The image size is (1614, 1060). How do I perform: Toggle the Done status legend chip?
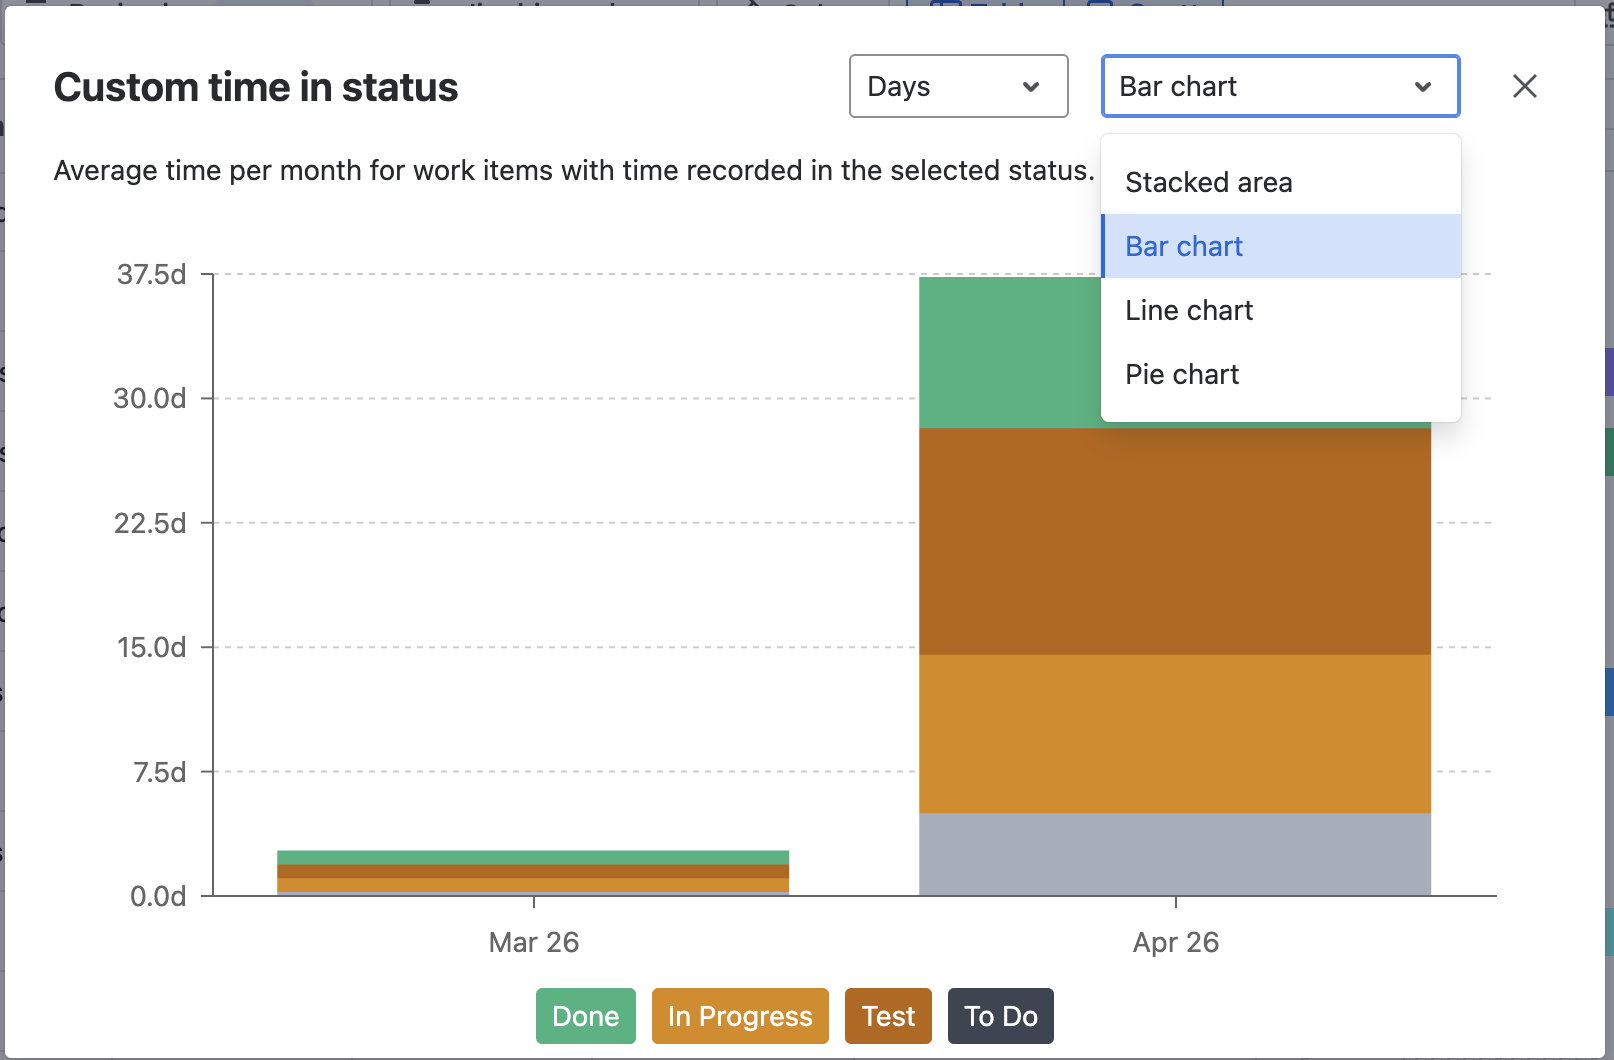[585, 1016]
